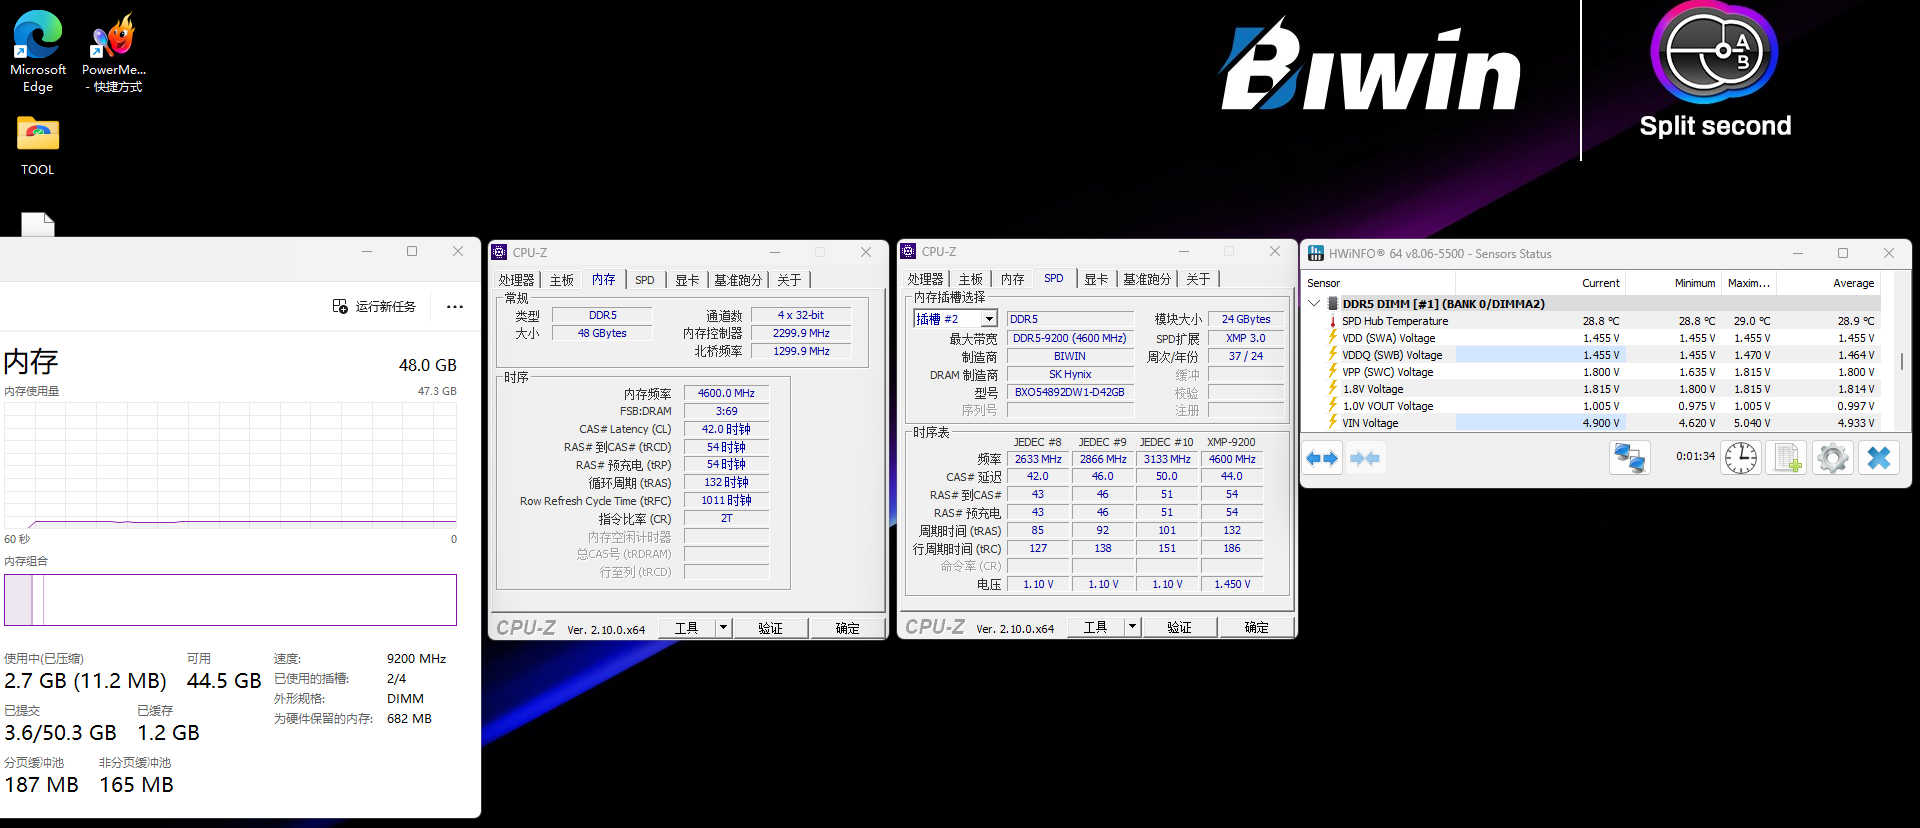Image resolution: width=1920 pixels, height=828 pixels.
Task: Open HWiNFO sensor settings gear icon
Action: point(1833,458)
